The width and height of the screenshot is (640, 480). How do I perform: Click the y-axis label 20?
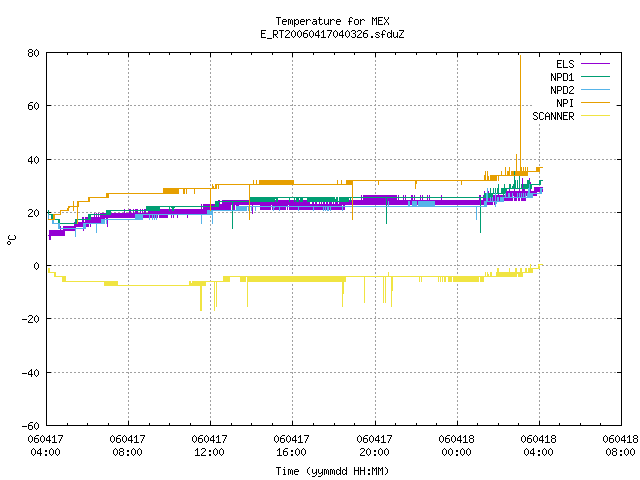point(33,213)
